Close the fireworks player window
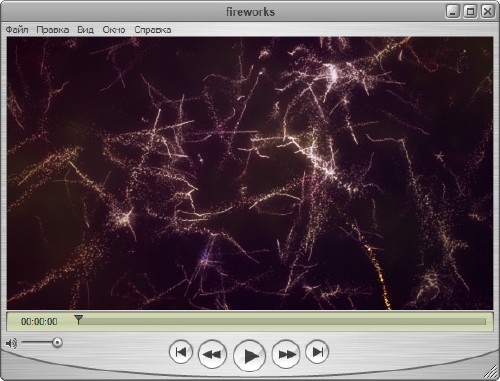This screenshot has height=381, width=500. click(488, 11)
